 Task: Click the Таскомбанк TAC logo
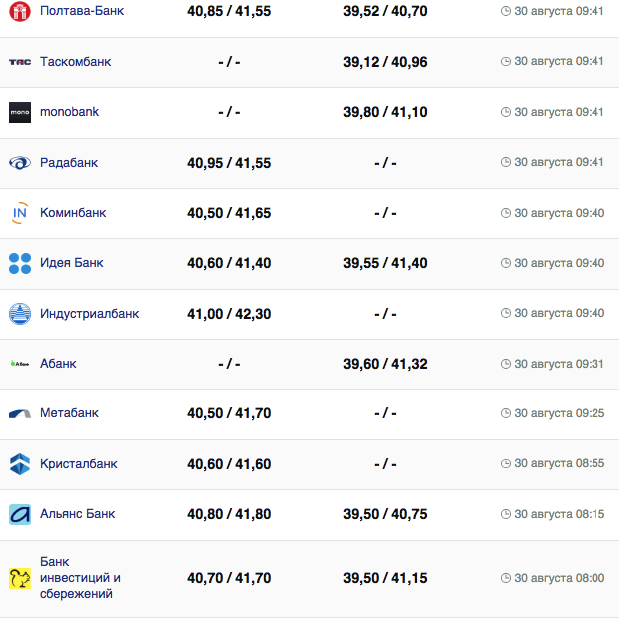coord(20,62)
